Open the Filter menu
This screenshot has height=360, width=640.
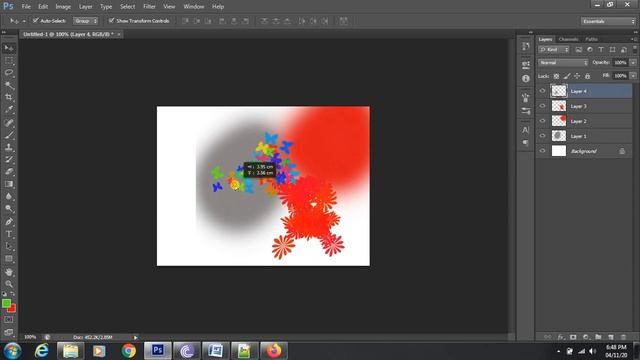(149, 7)
